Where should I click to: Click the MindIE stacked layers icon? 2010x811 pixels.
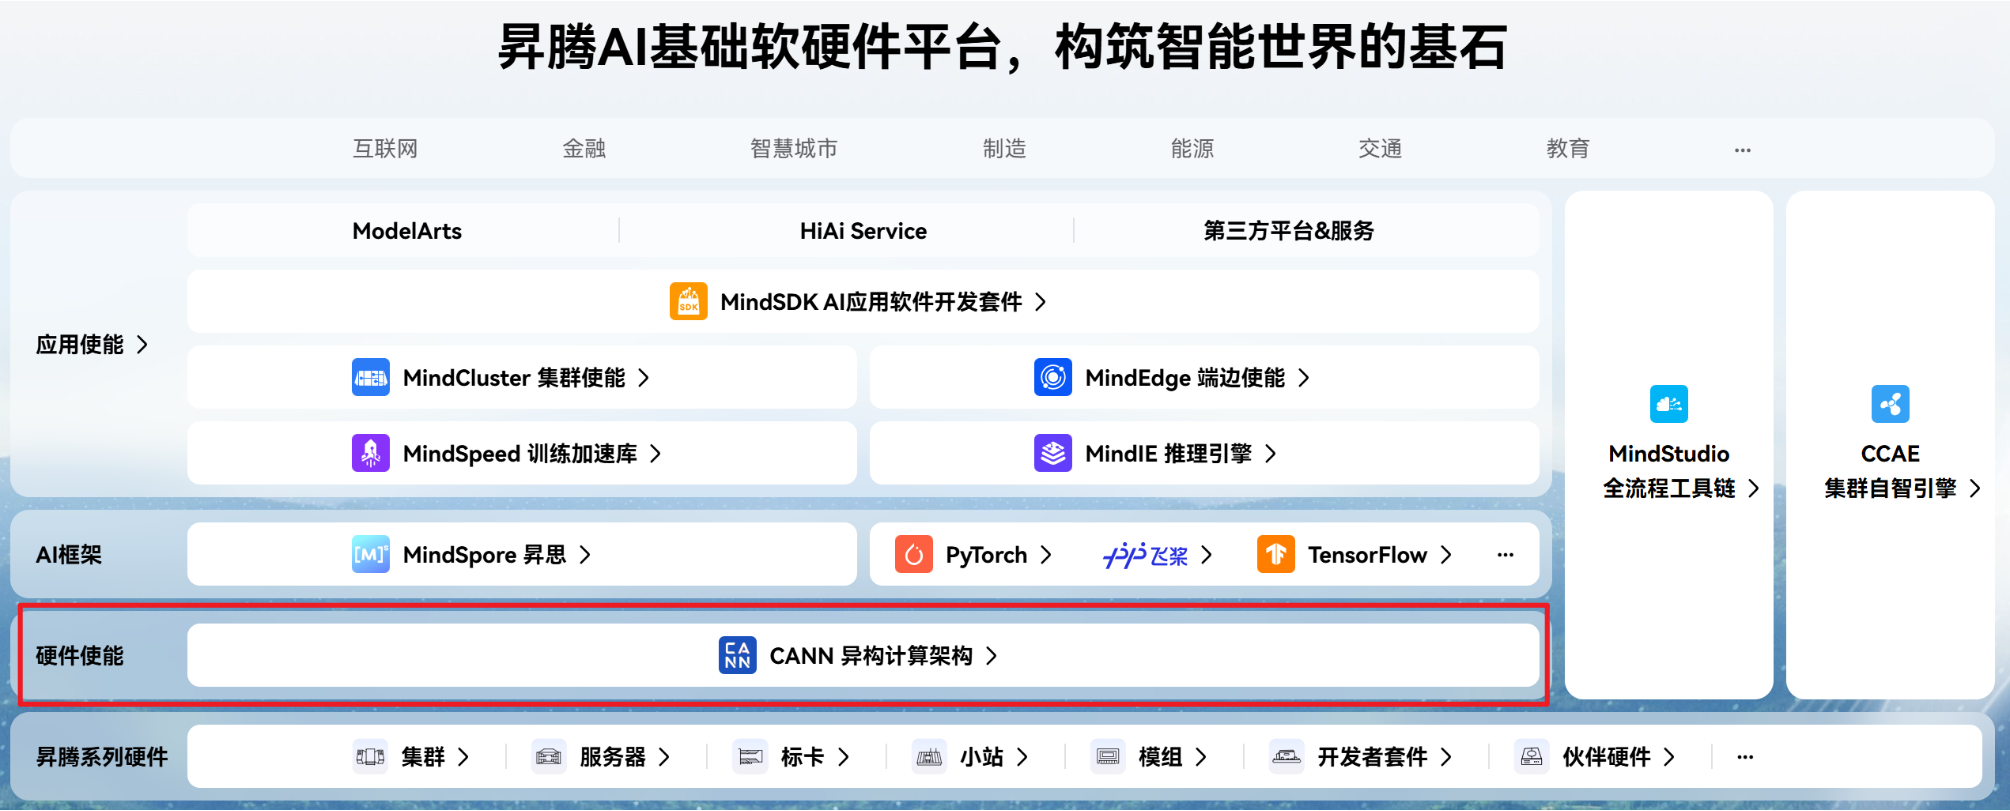[x=1053, y=454]
